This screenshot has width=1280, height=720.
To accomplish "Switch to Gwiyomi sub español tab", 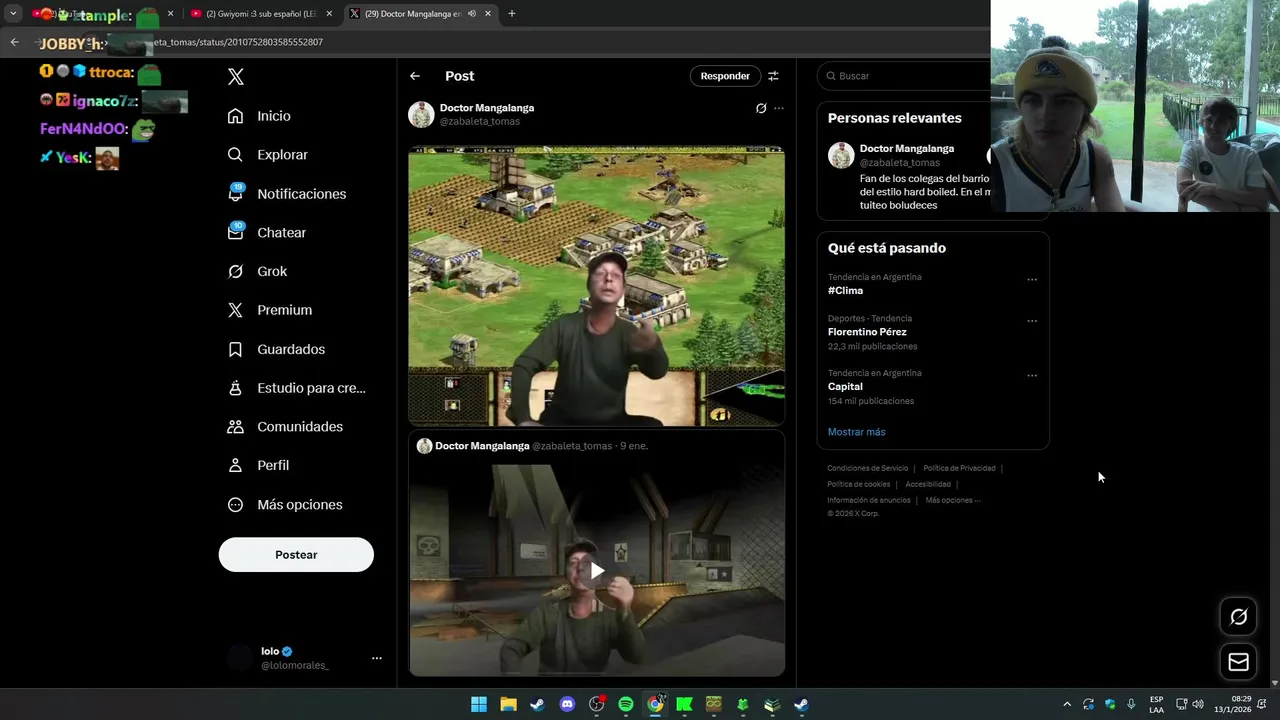I will (x=262, y=14).
